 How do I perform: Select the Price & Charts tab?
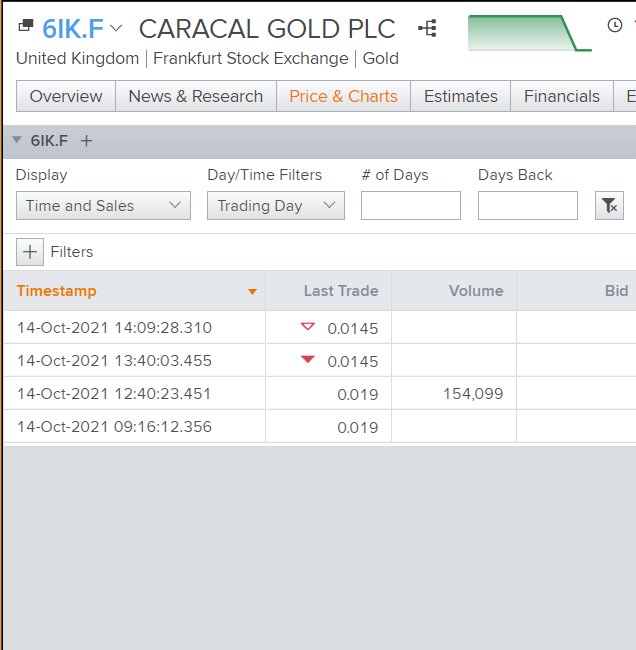343,96
